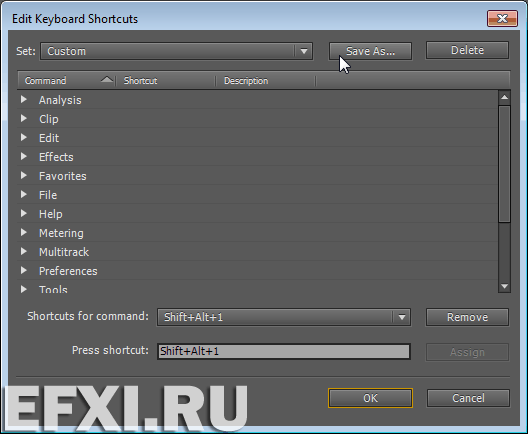
Task: Expand the Tools category
Action: pos(24,289)
